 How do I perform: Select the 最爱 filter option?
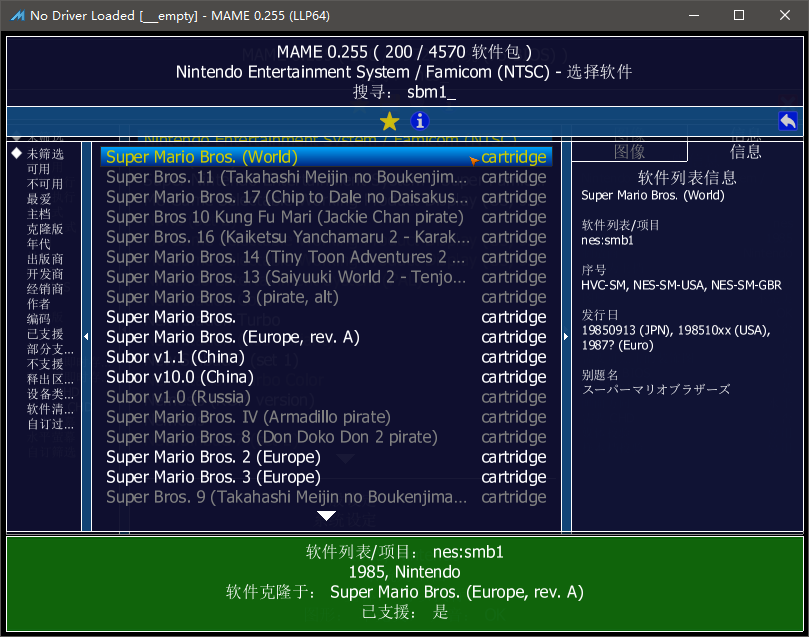pos(39,199)
